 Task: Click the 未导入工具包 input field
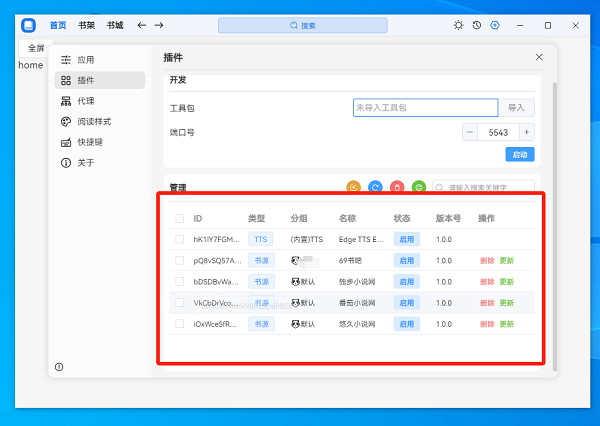pyautogui.click(x=426, y=108)
